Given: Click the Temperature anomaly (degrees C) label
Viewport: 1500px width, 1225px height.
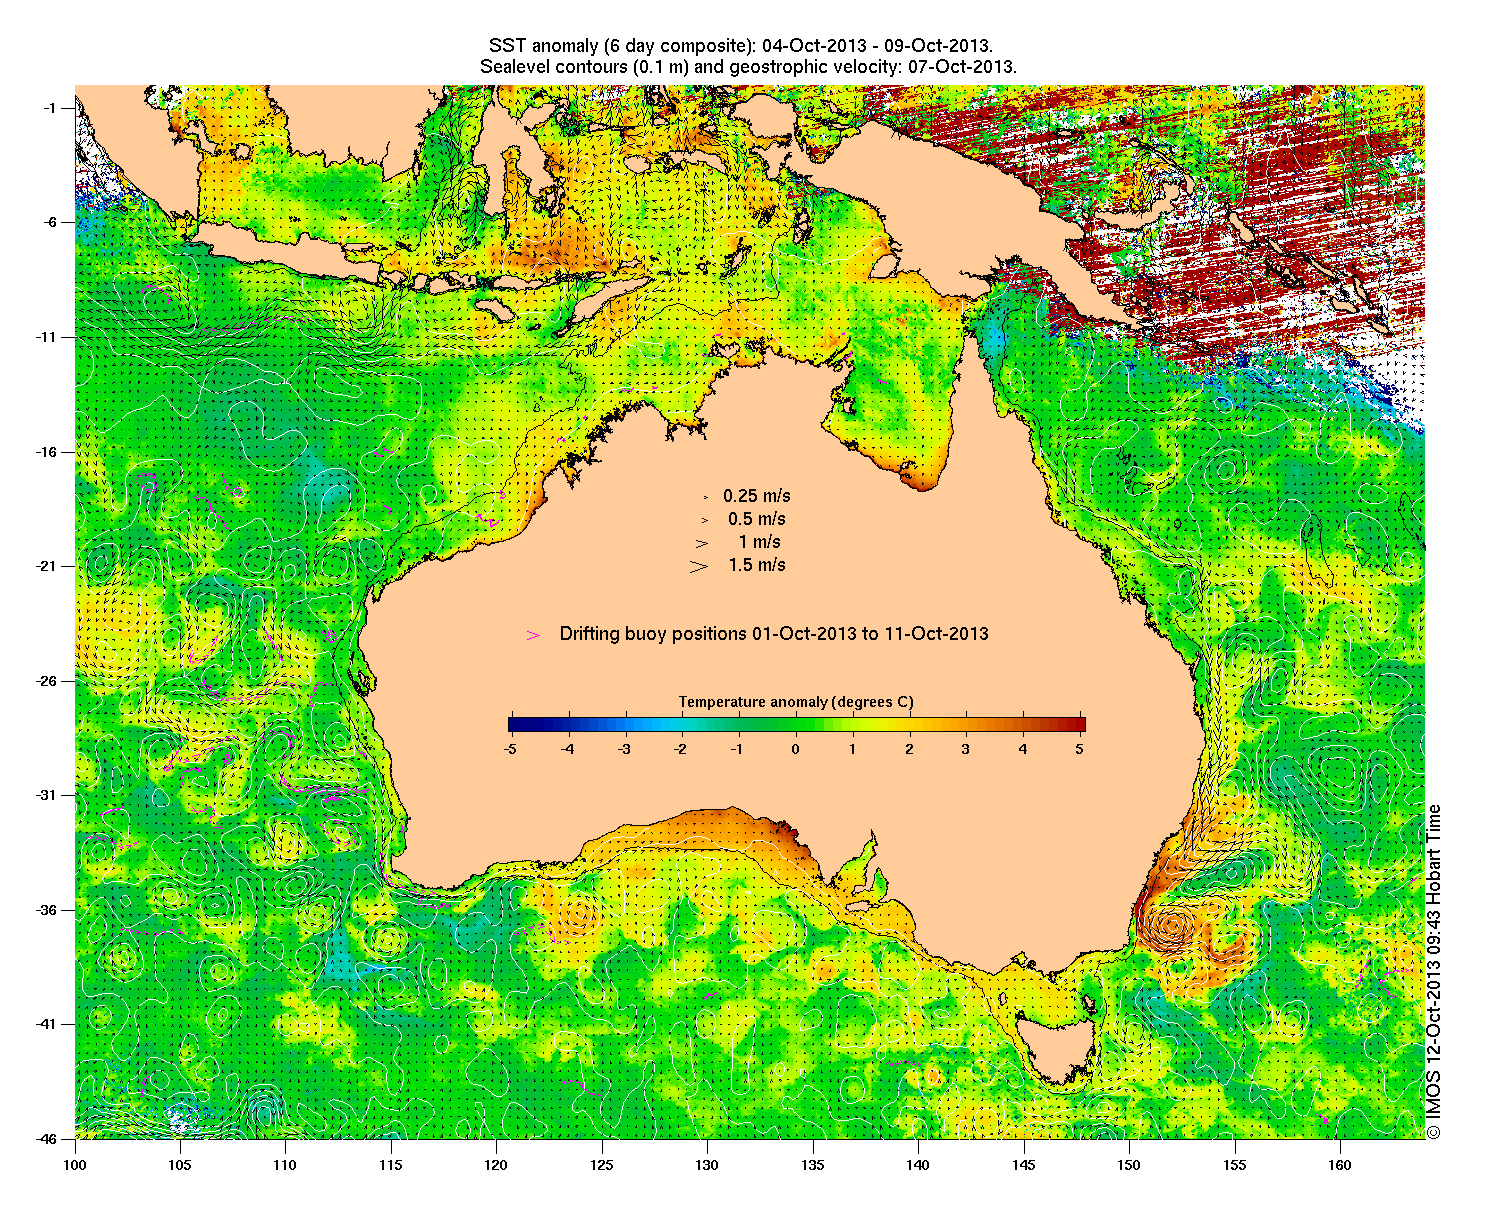Looking at the screenshot, I should point(796,702).
